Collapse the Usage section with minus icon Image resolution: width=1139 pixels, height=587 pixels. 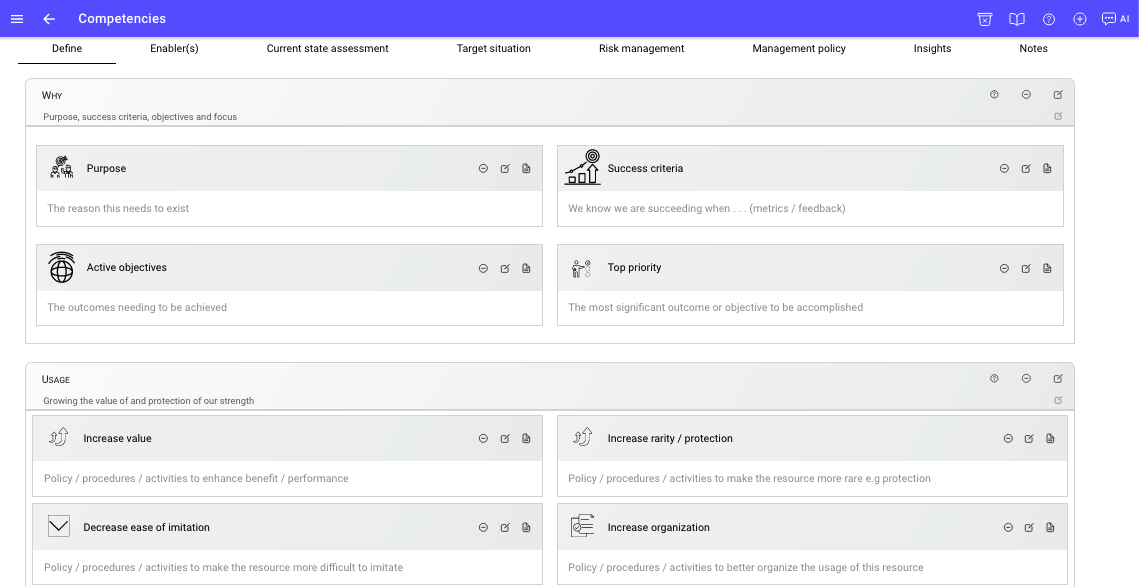click(x=1026, y=379)
